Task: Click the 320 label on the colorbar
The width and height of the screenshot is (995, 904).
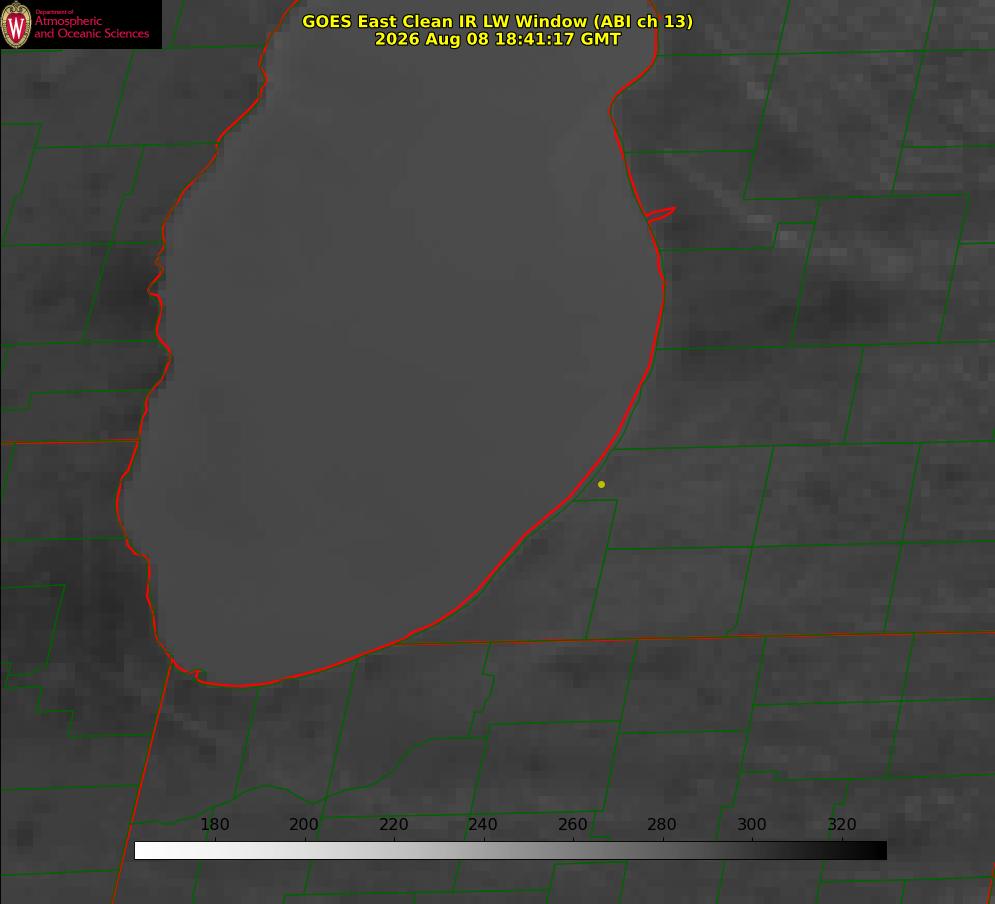Action: 842,824
